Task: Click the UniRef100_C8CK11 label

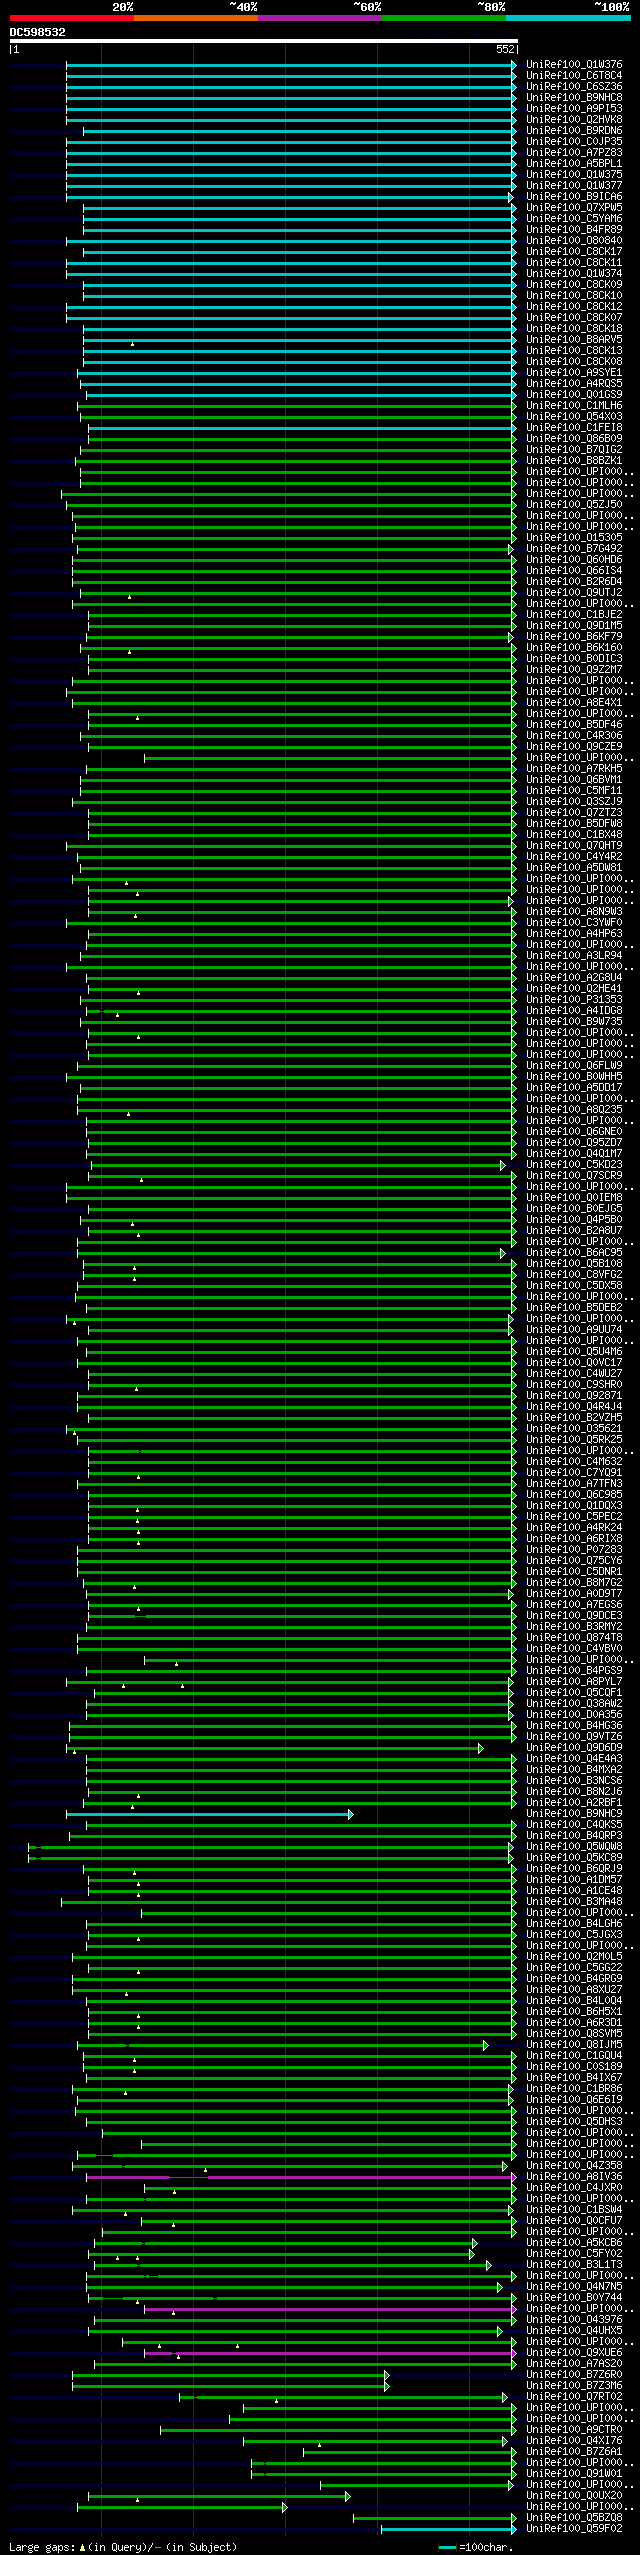Action: (x=574, y=262)
